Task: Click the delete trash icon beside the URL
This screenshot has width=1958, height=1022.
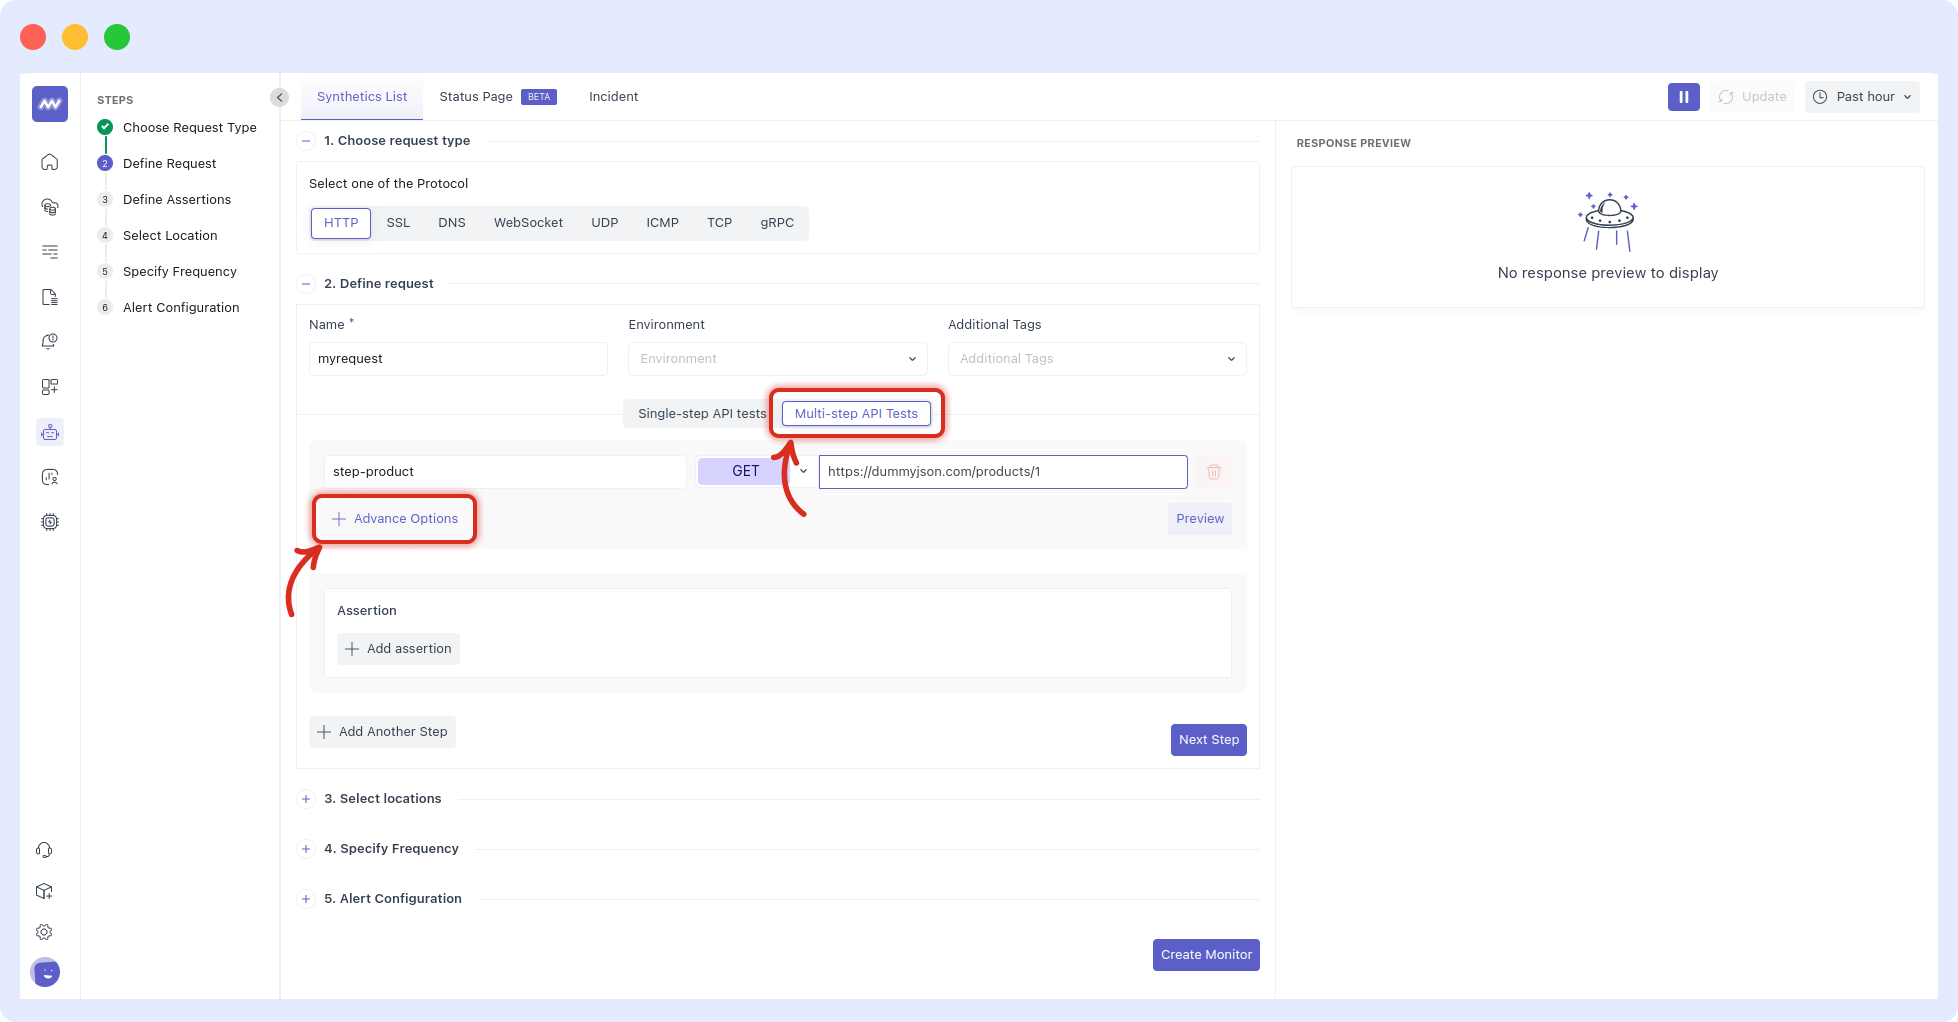Action: click(1214, 471)
